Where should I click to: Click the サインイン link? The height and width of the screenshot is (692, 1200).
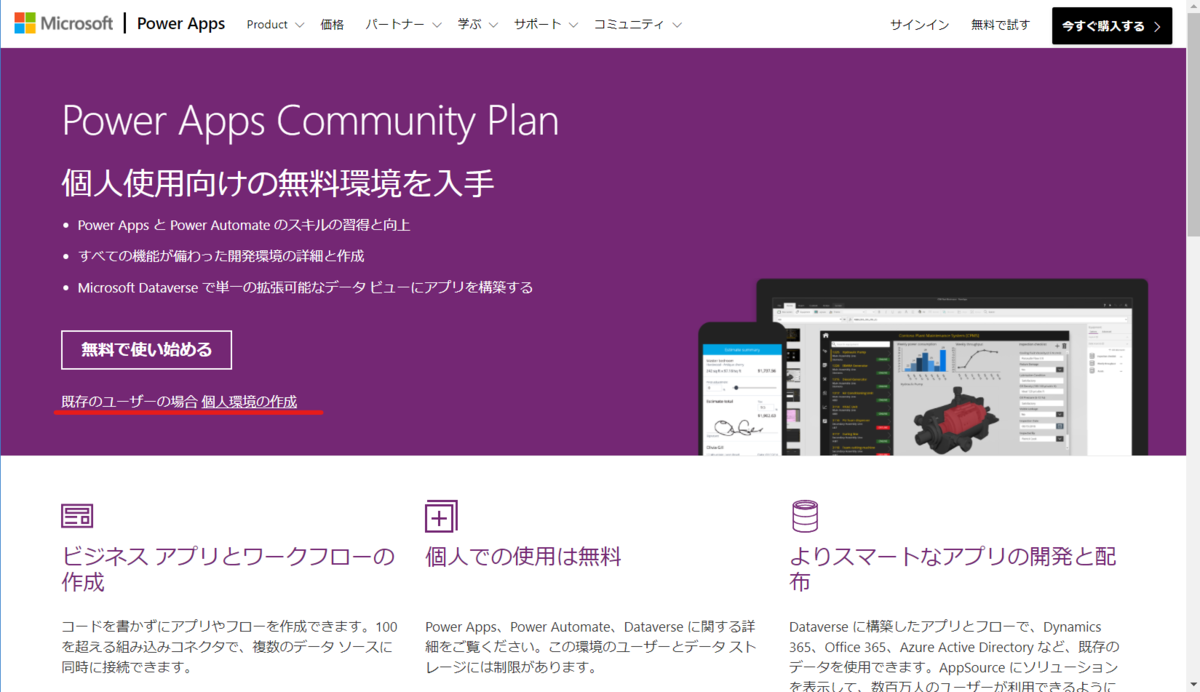click(919, 25)
